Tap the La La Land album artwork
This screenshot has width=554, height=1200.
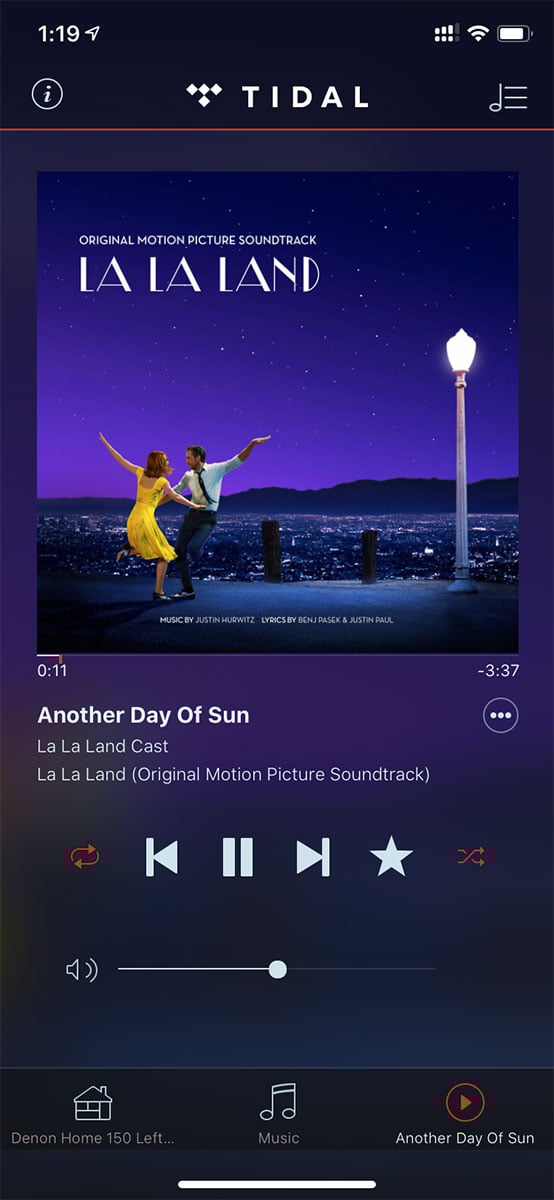point(278,412)
